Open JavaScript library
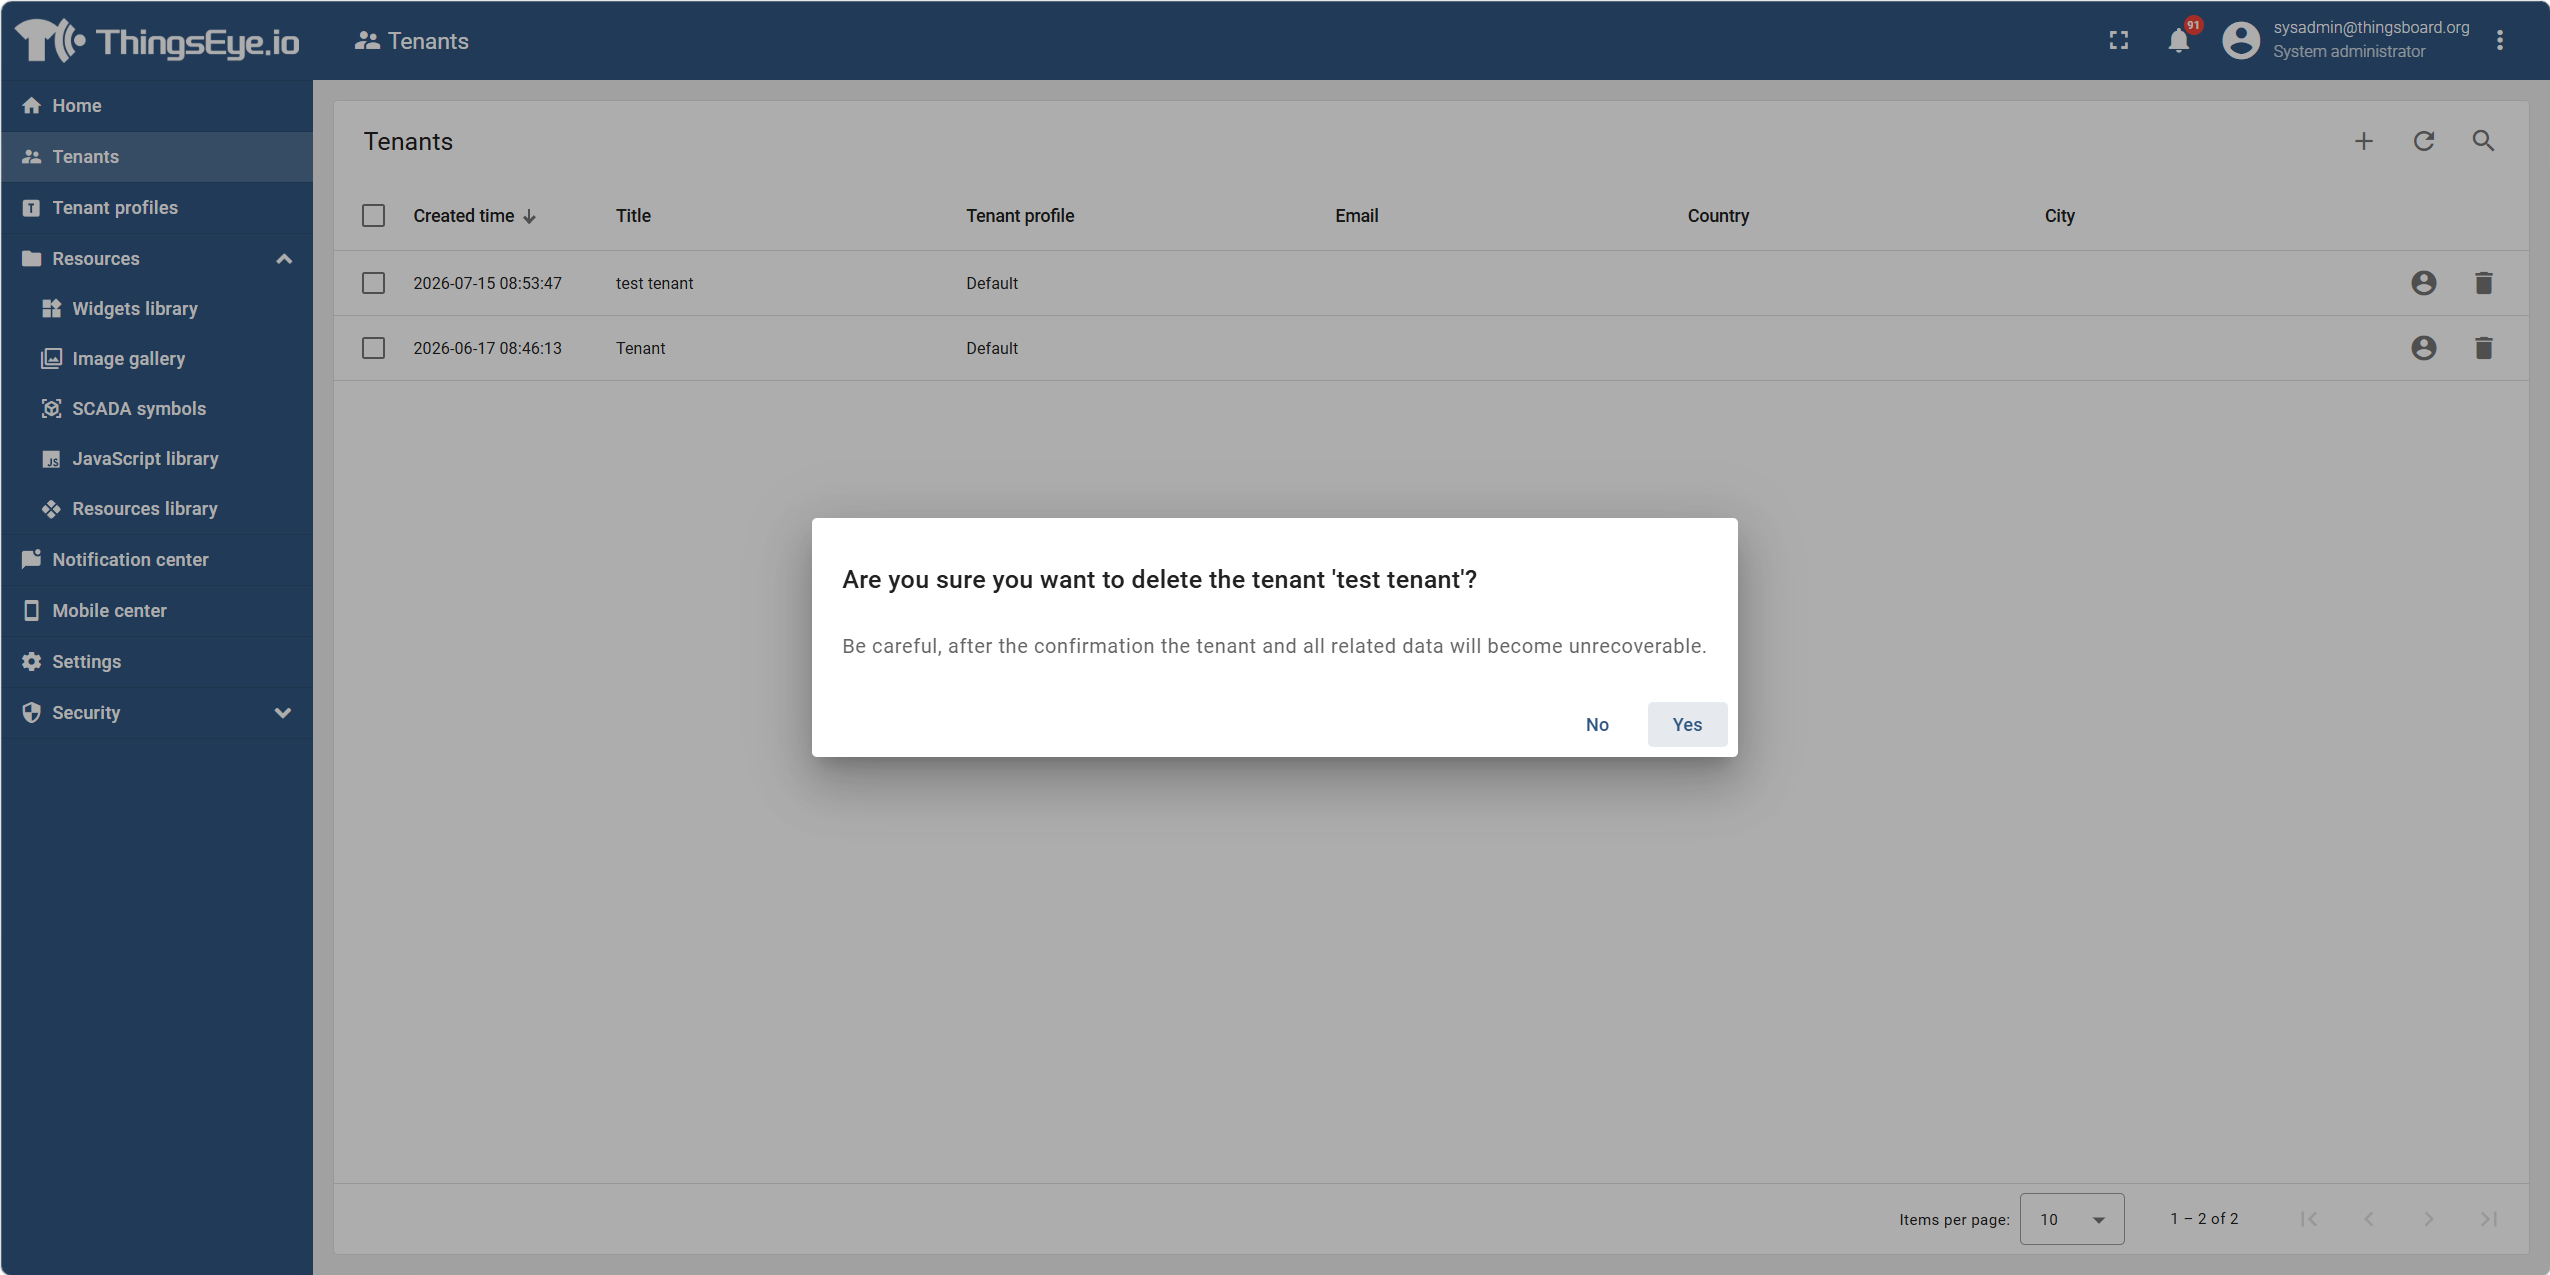This screenshot has height=1275, width=2550. pos(157,458)
